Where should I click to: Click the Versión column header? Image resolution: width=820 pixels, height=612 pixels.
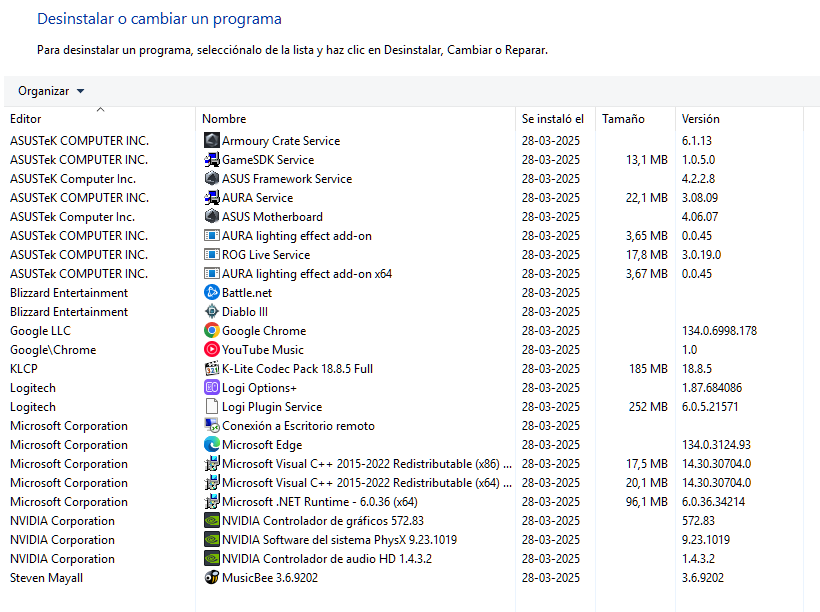tap(700, 119)
